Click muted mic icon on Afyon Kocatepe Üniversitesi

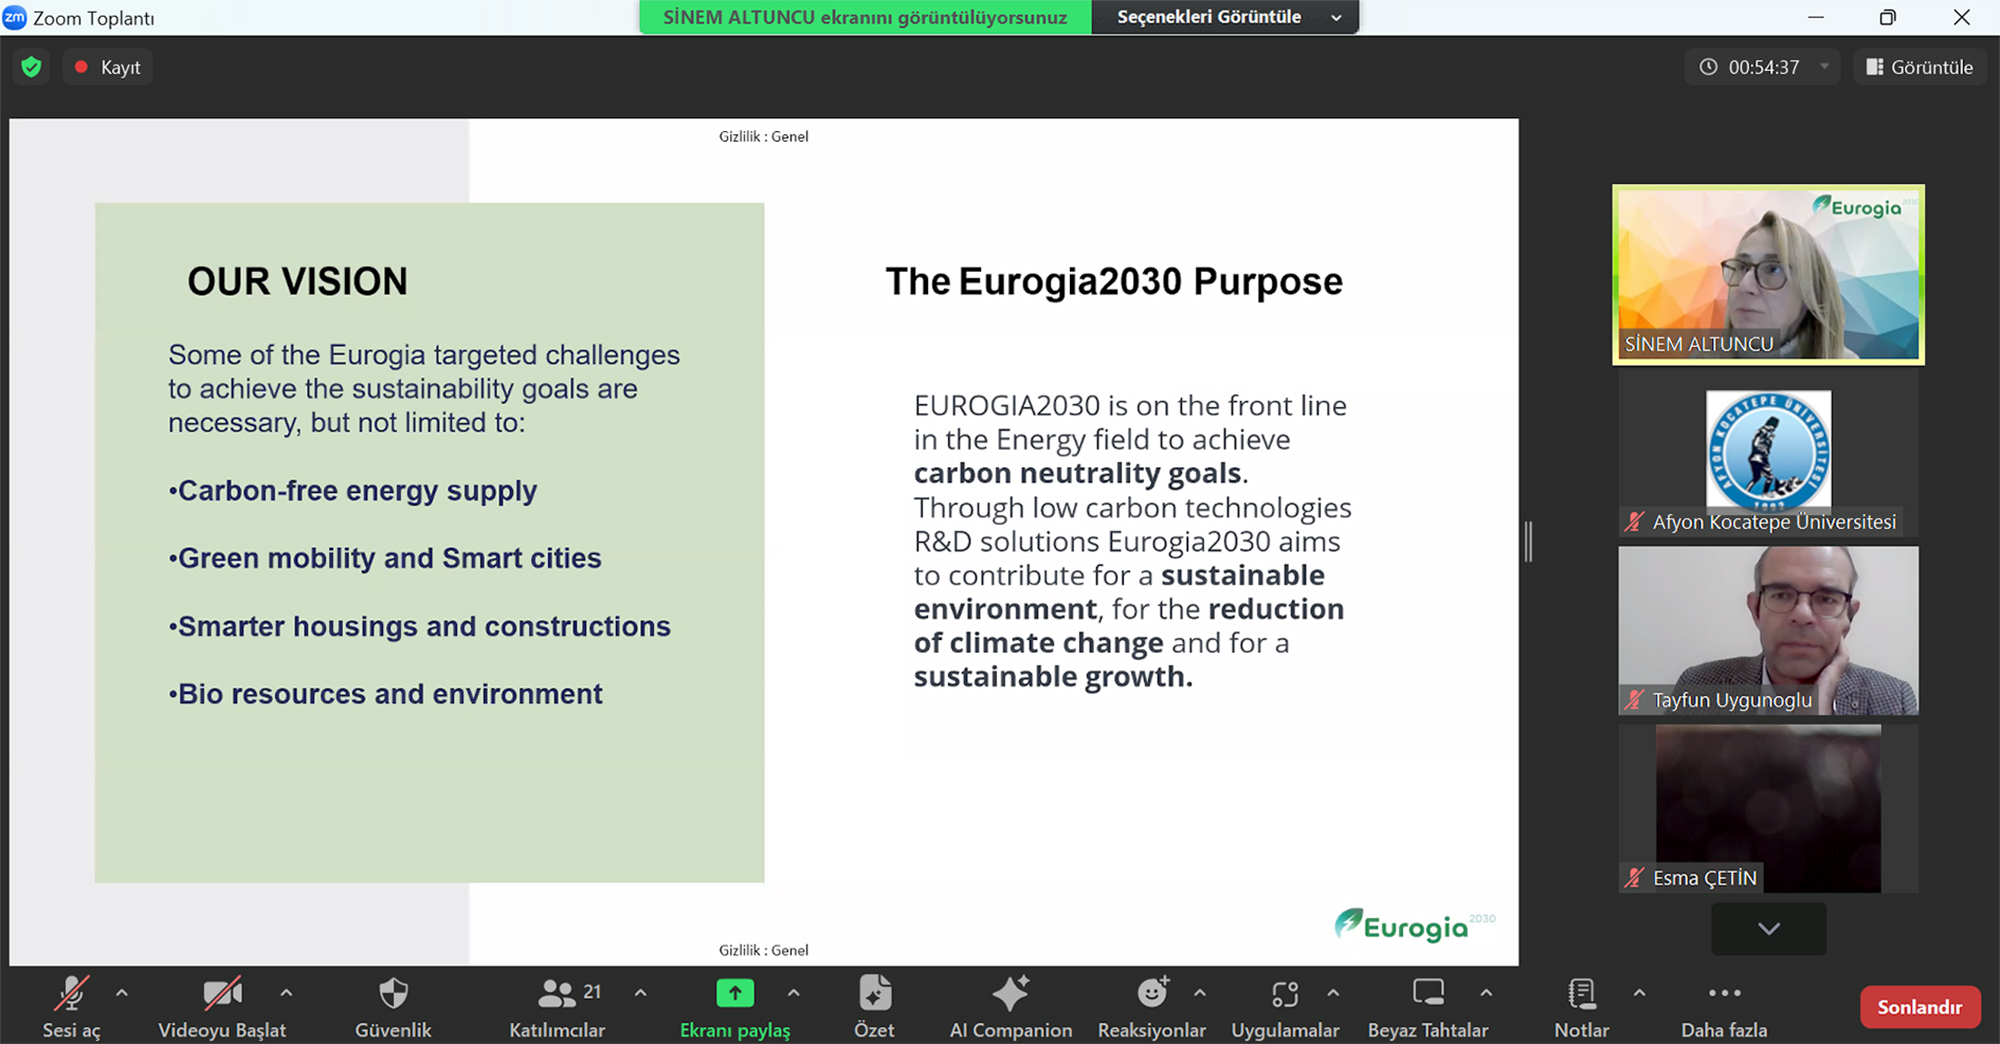pyautogui.click(x=1634, y=521)
